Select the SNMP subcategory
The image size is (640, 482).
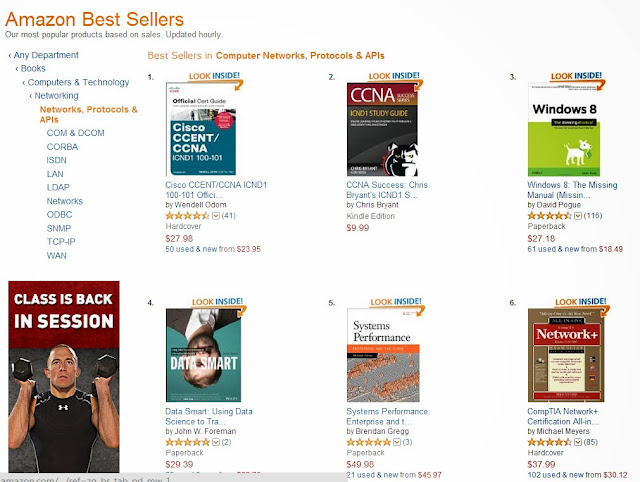coord(59,228)
